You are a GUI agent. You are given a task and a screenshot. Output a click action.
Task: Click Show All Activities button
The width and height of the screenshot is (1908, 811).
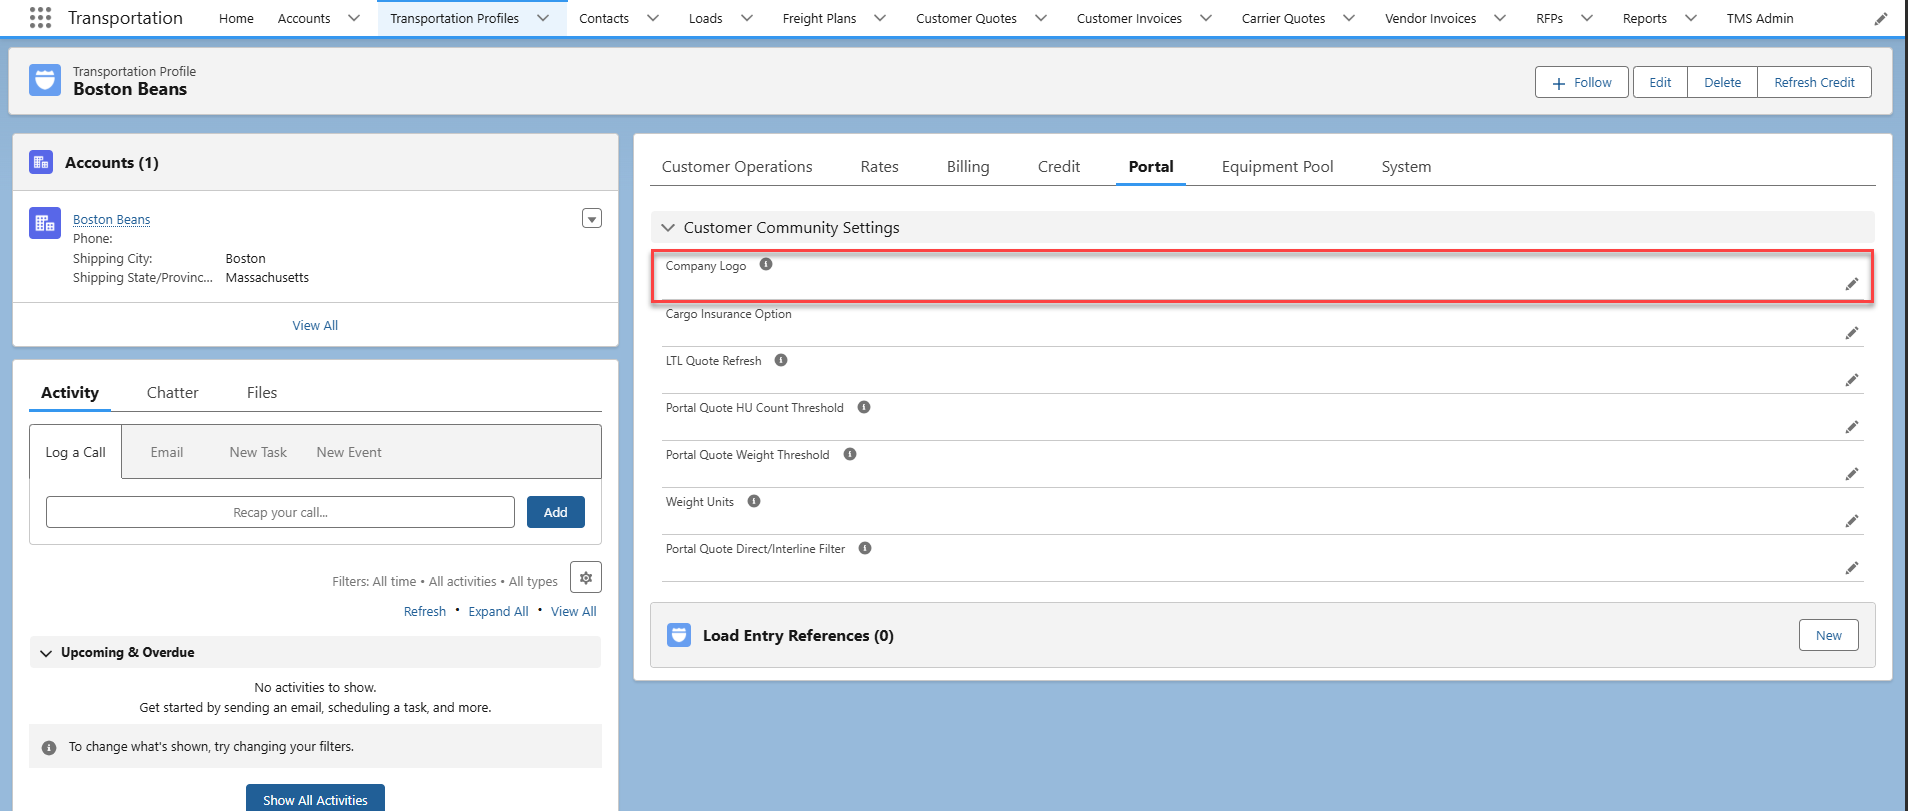[x=315, y=800]
